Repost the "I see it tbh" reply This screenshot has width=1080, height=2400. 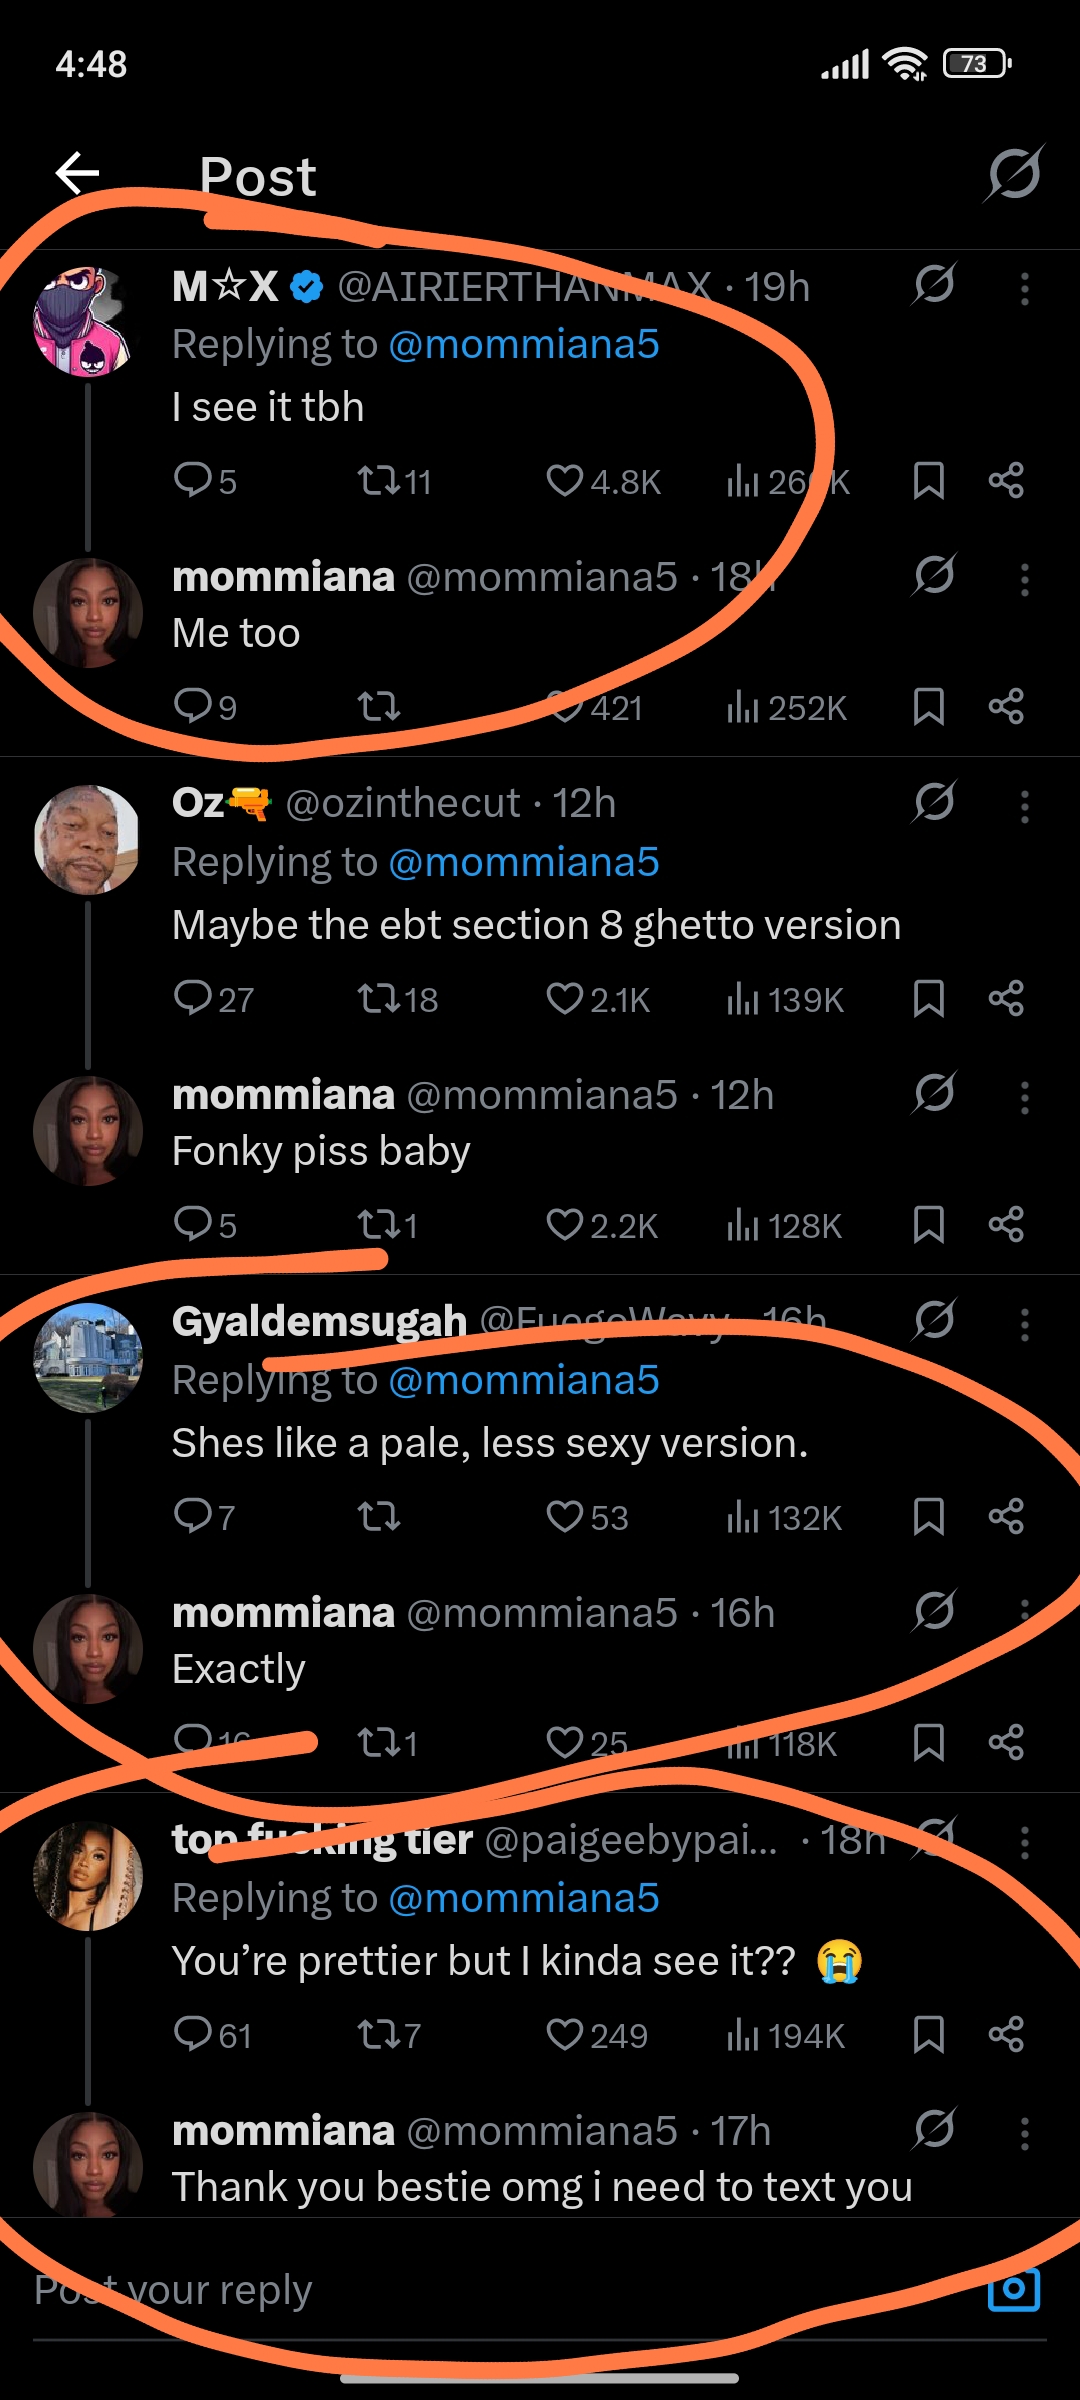[380, 481]
